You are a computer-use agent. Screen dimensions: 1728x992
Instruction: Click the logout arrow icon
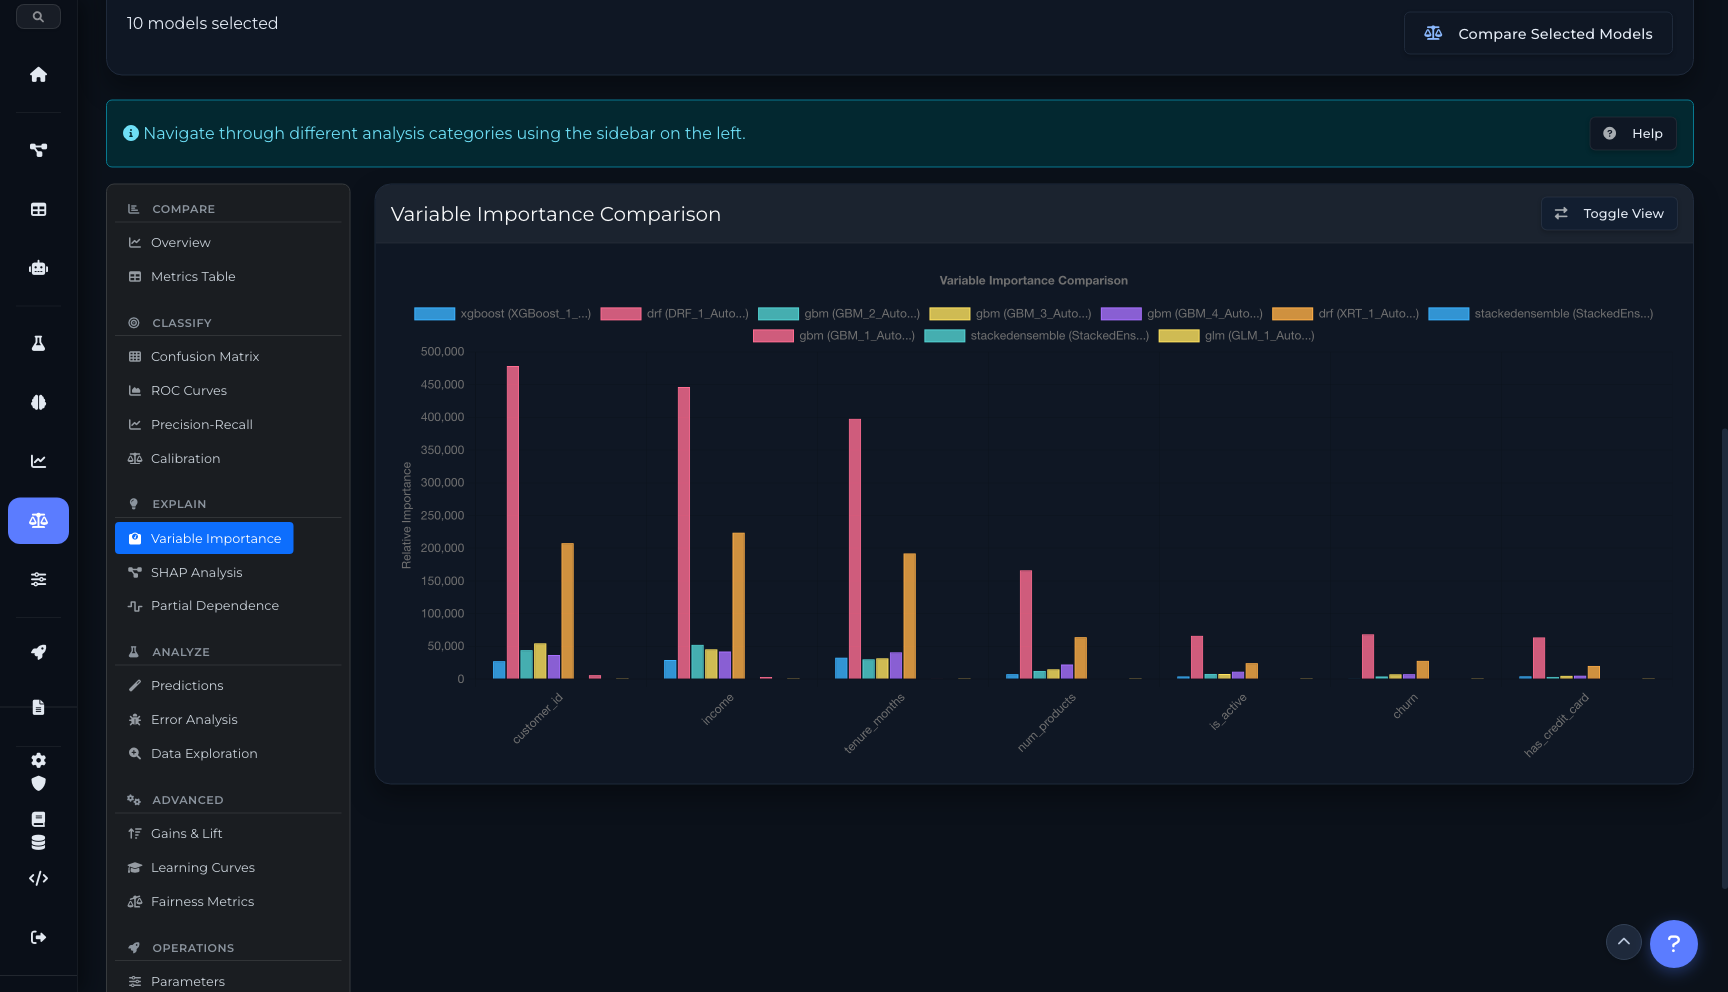(38, 937)
